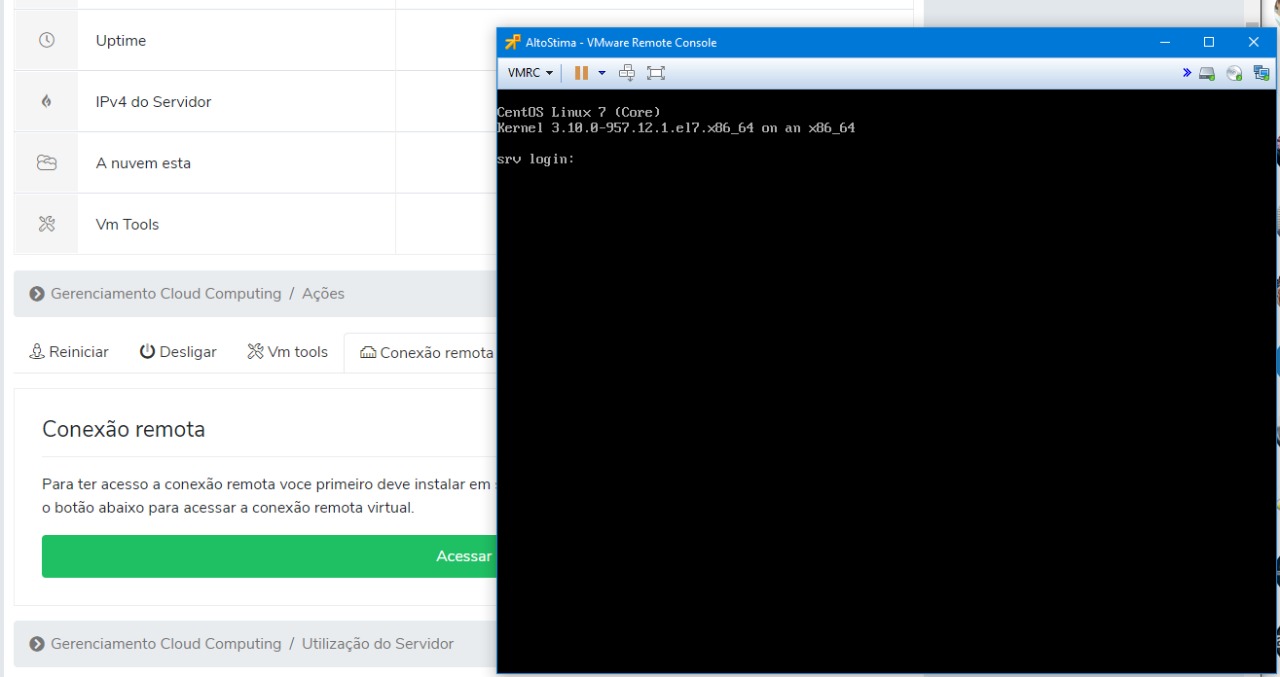This screenshot has height=677, width=1280.
Task: Click the A nuvem esta label
Action: pyautogui.click(x=143, y=163)
